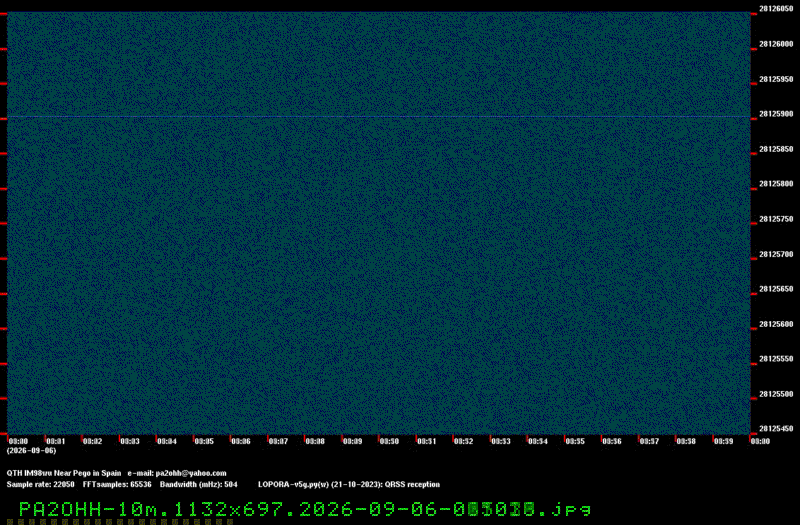Image resolution: width=800 pixels, height=525 pixels.
Task: Select the 28125600 frequency label
Action: click(776, 324)
